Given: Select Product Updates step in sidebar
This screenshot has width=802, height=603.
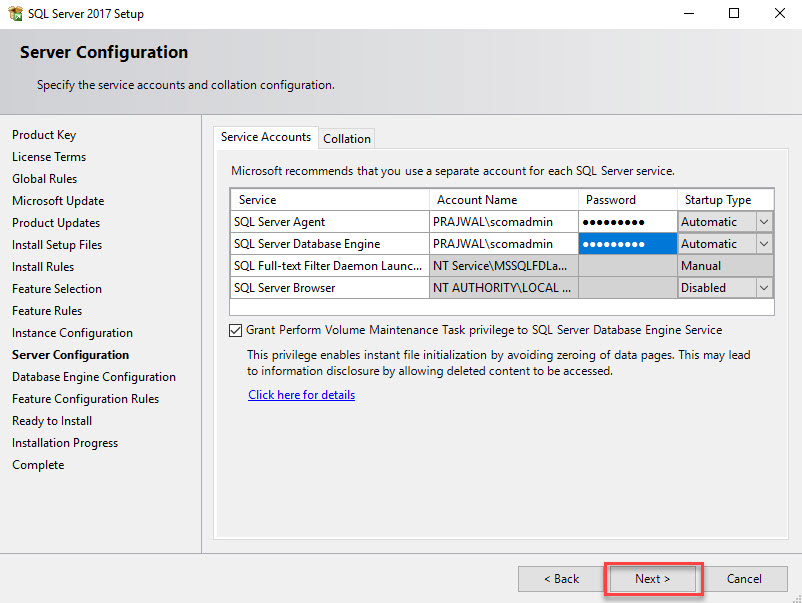Looking at the screenshot, I should coord(56,223).
